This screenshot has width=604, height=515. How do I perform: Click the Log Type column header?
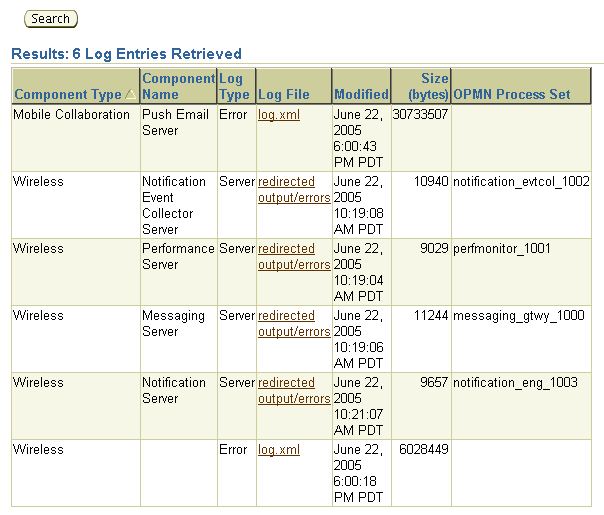234,86
